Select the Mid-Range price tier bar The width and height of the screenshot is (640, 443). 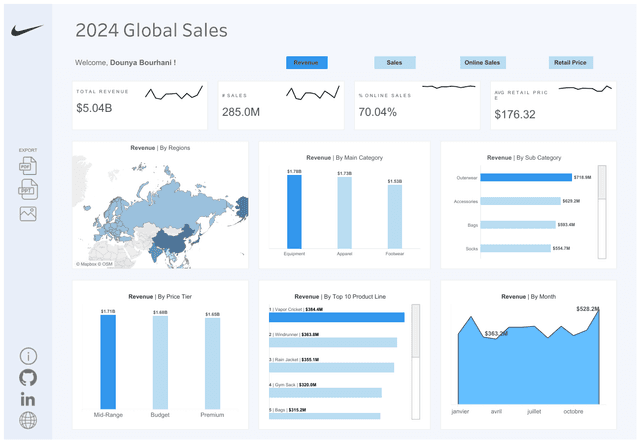coord(108,362)
